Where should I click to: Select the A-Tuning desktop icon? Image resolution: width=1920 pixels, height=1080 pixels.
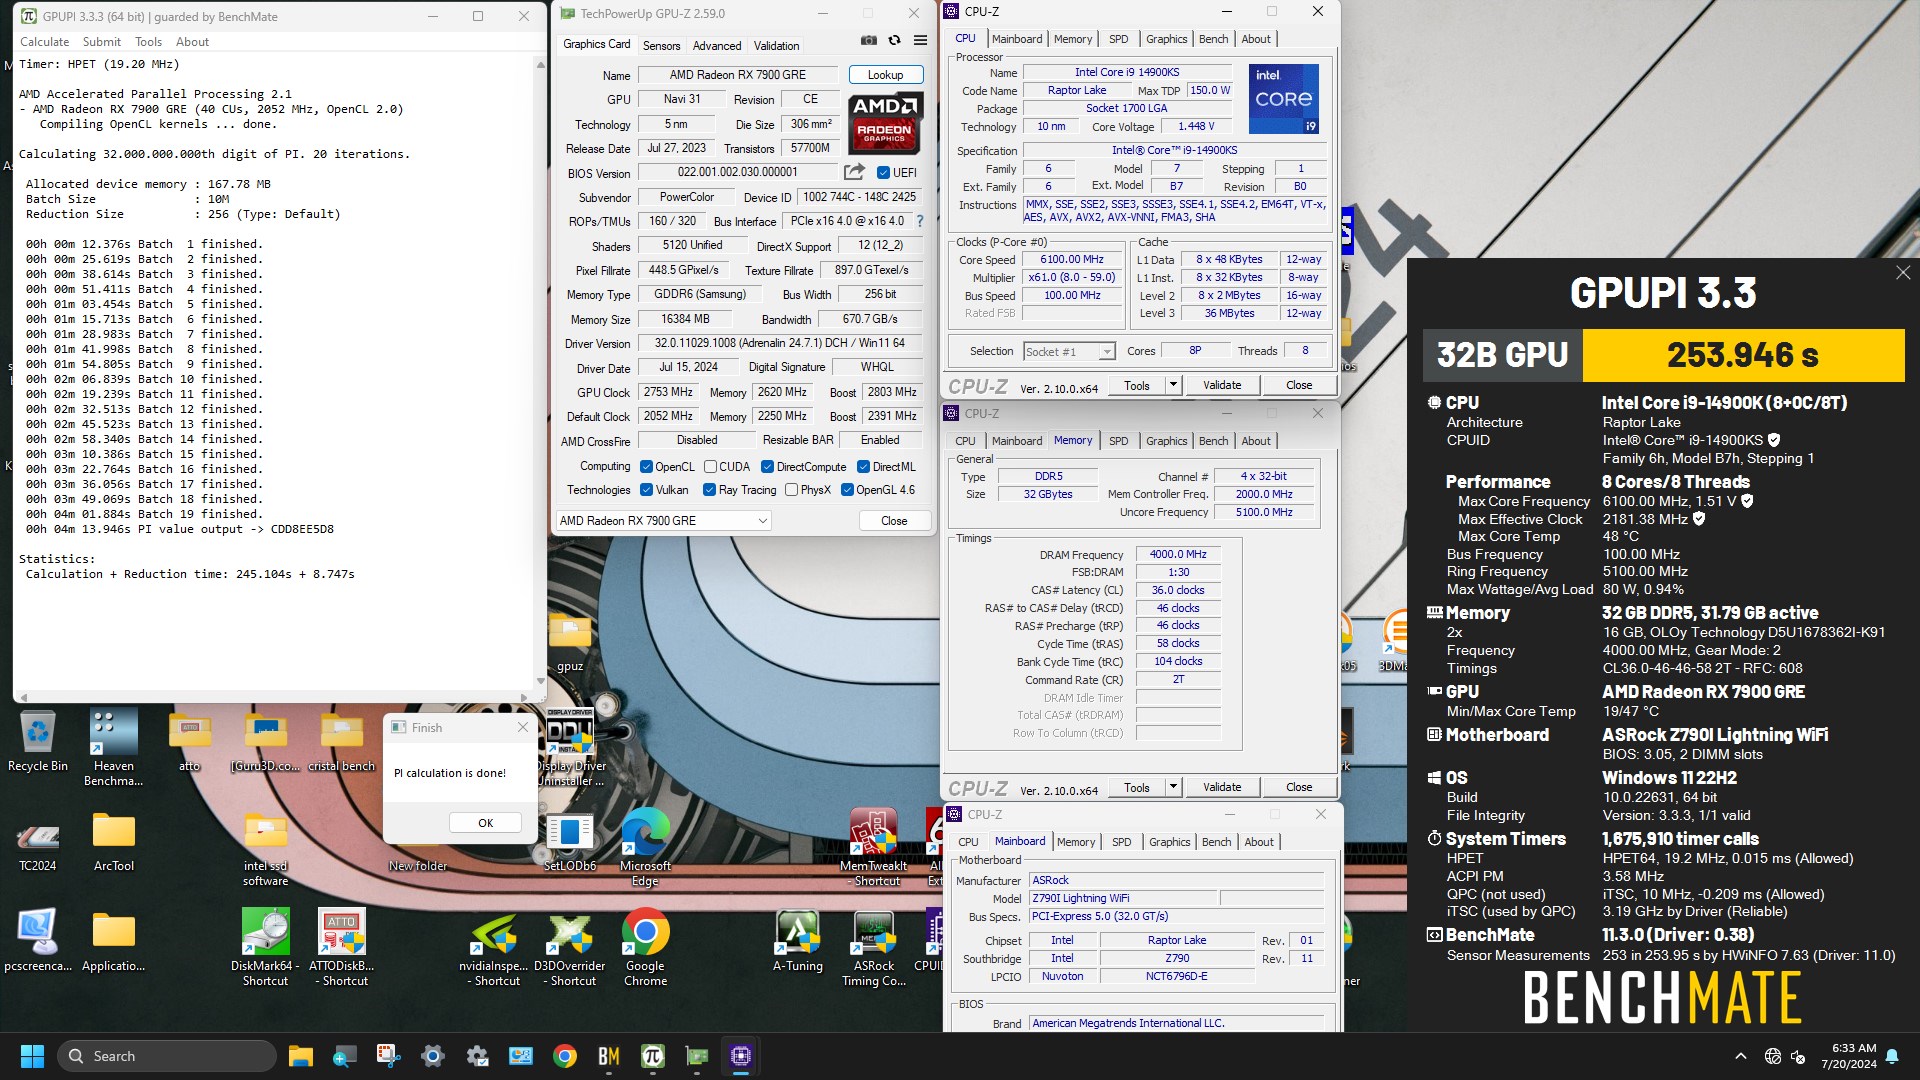point(798,941)
